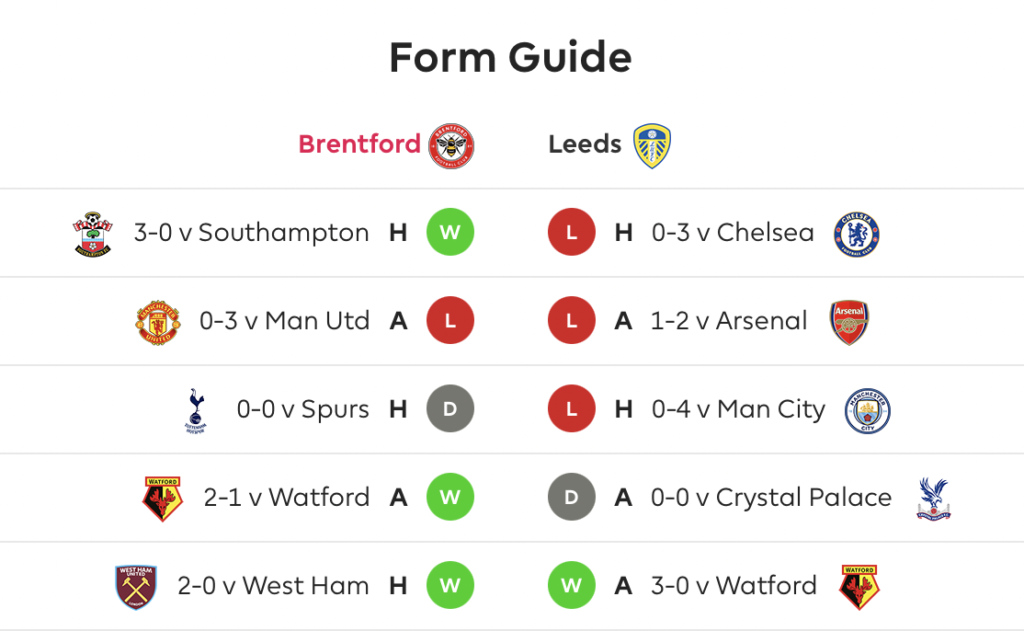
Task: Open the 0-0 v Crystal Palace result
Action: [x=771, y=498]
